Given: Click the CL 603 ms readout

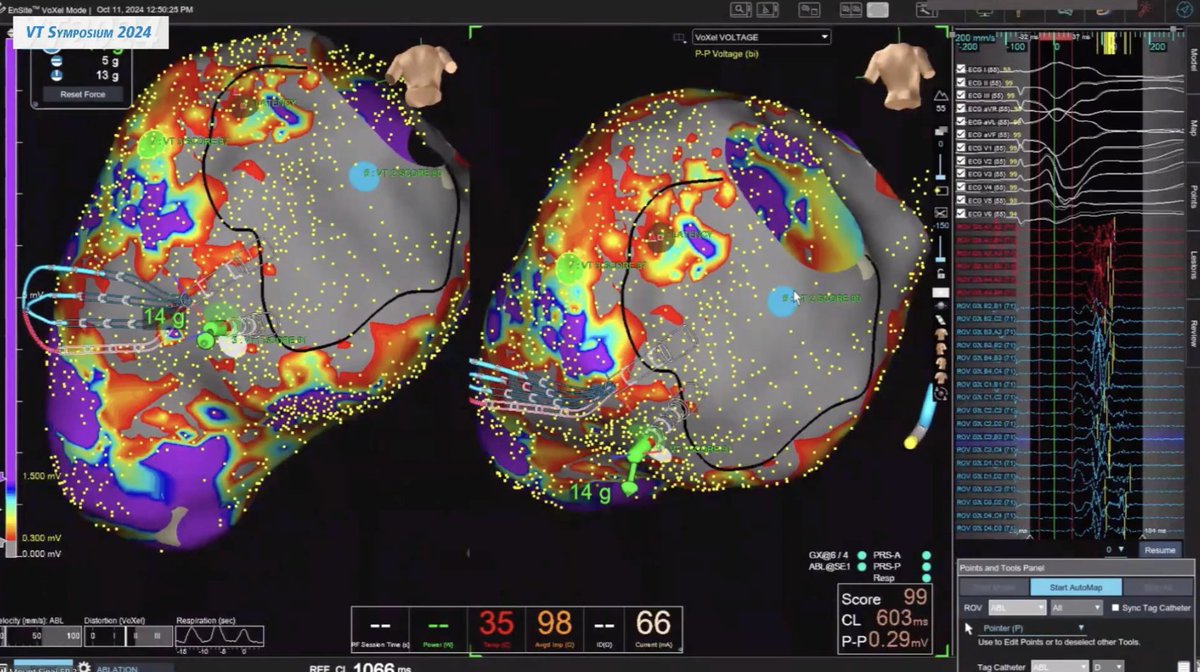Looking at the screenshot, I should (x=885, y=619).
